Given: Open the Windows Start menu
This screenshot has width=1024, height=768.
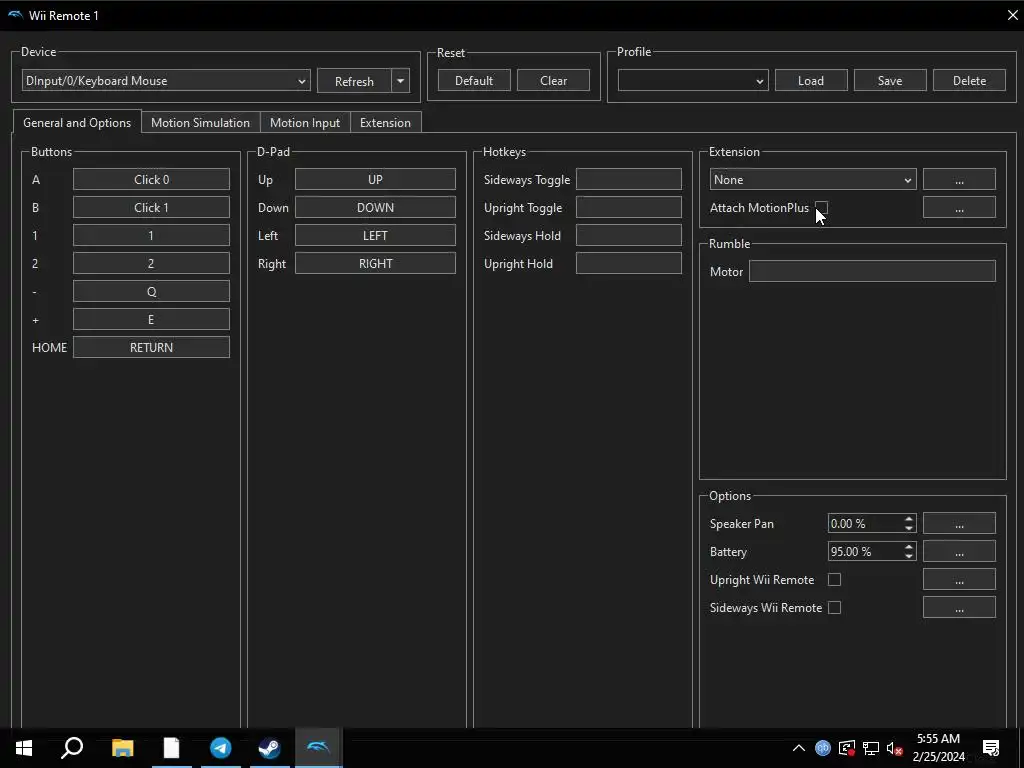Looking at the screenshot, I should tap(24, 748).
